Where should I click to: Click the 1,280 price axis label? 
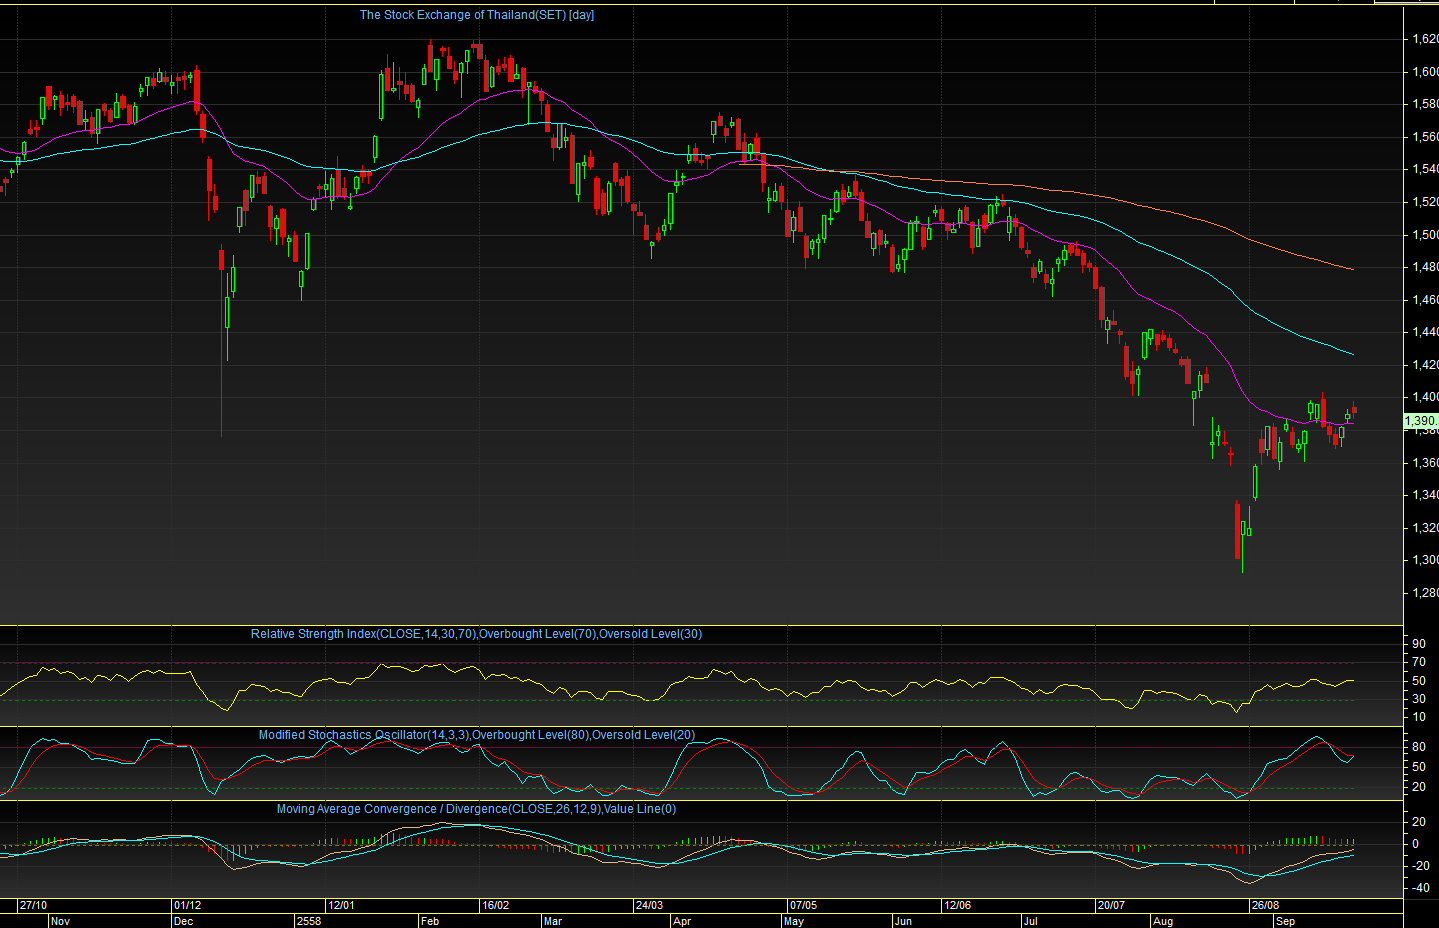coord(1425,593)
